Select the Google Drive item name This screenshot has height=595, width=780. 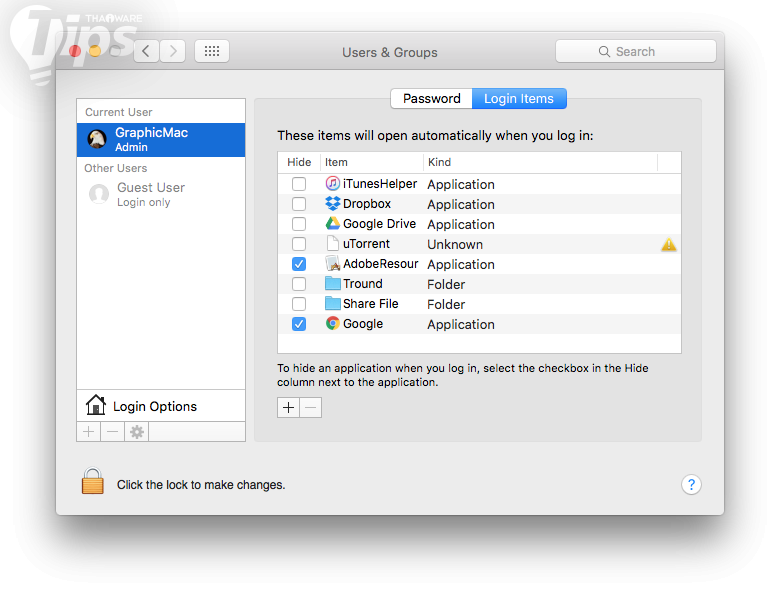coord(380,224)
